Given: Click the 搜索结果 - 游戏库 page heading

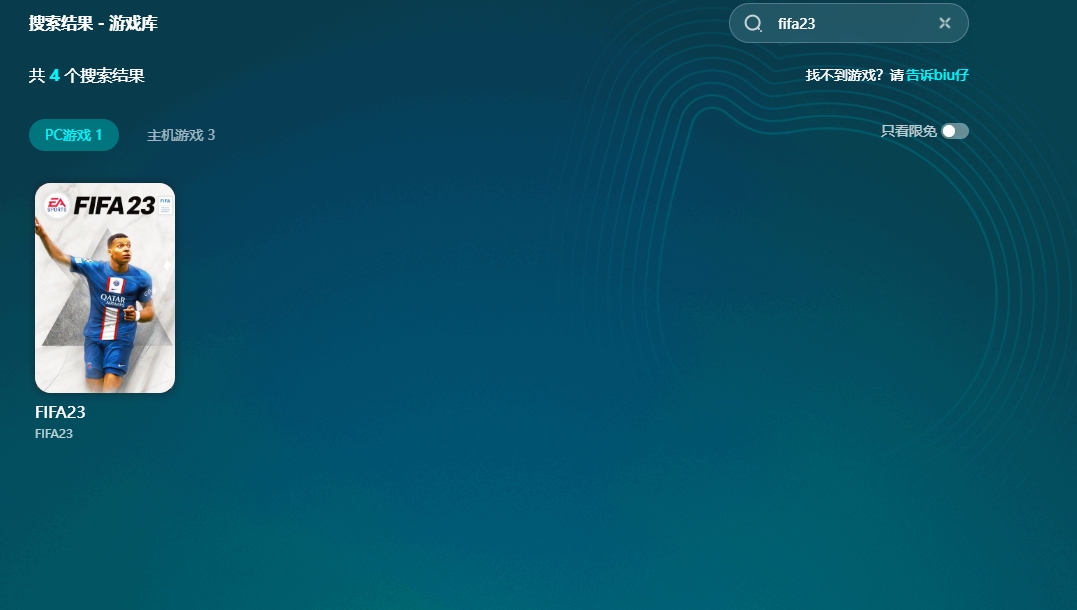Looking at the screenshot, I should click(93, 23).
